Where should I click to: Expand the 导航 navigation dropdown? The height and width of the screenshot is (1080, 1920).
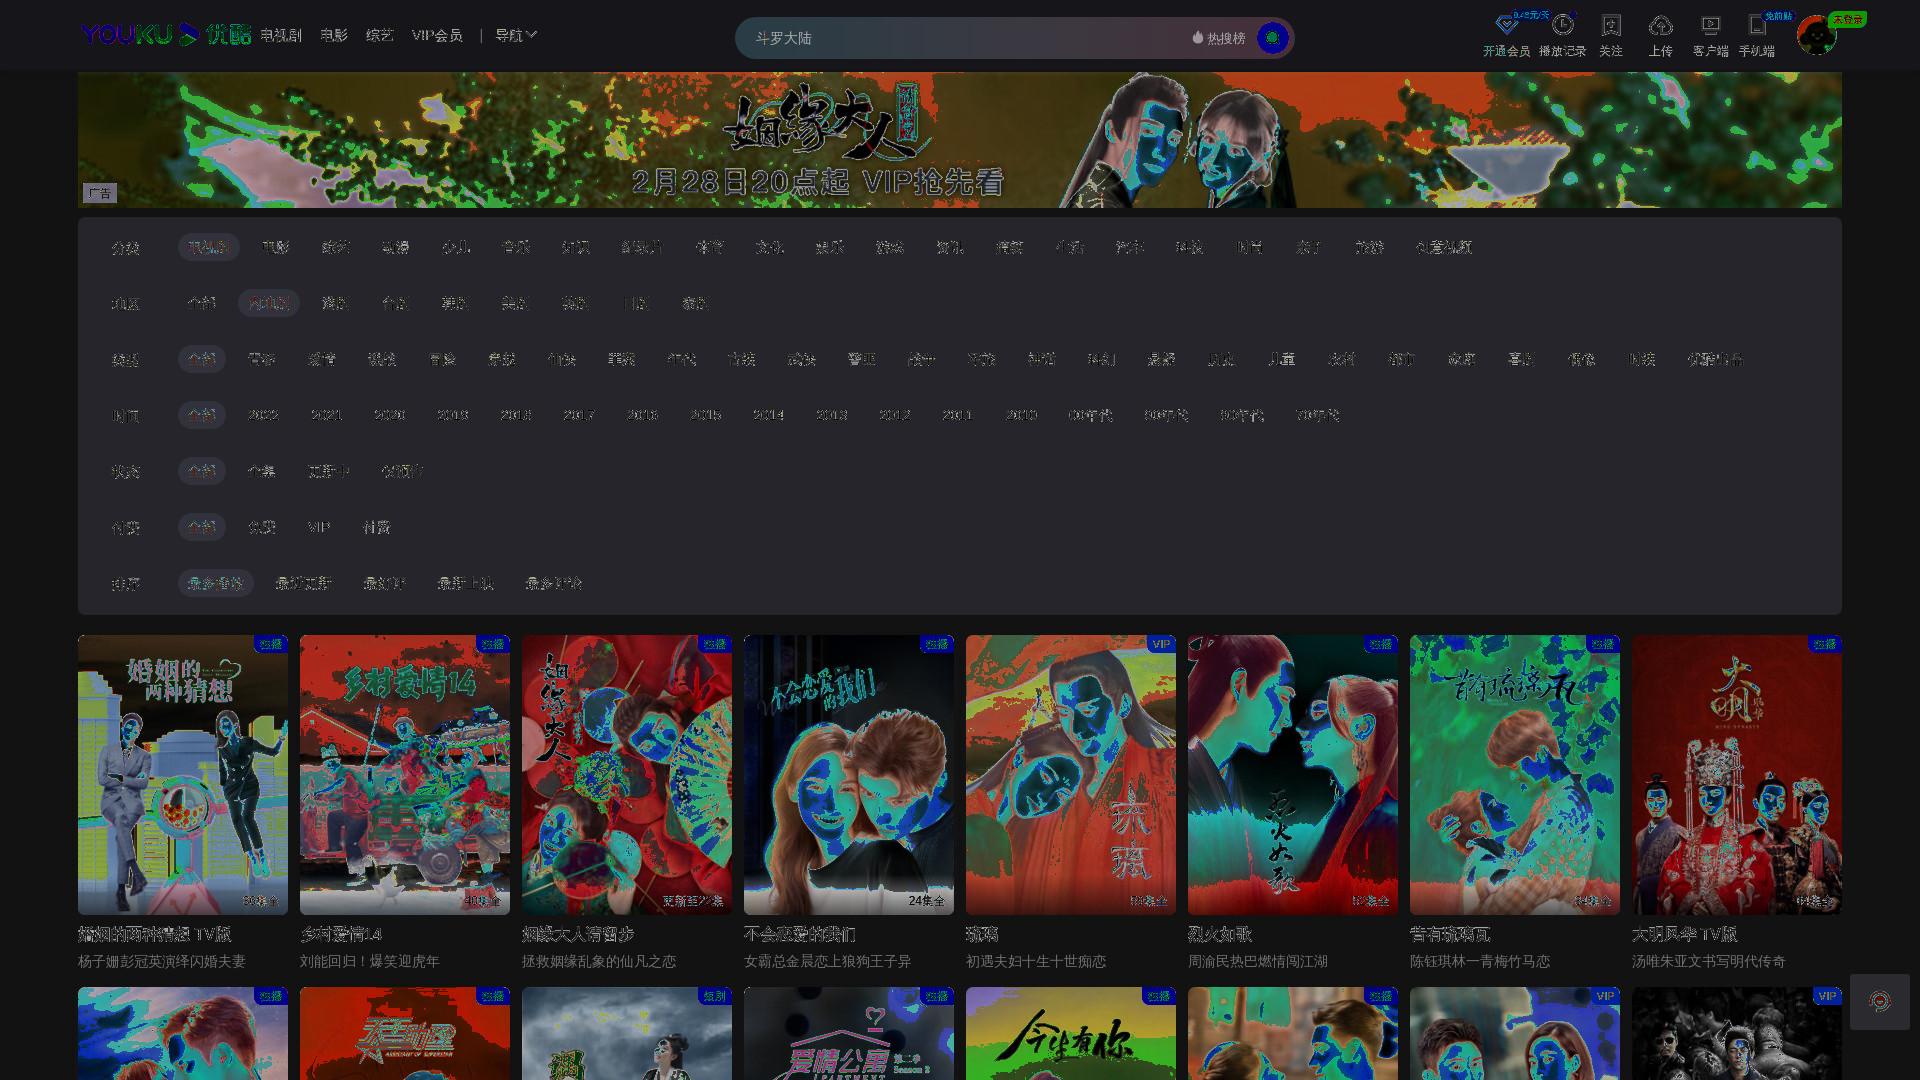click(516, 35)
